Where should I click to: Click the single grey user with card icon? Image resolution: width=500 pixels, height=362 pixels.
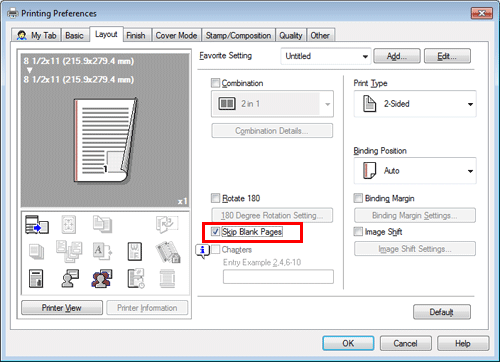[70, 278]
